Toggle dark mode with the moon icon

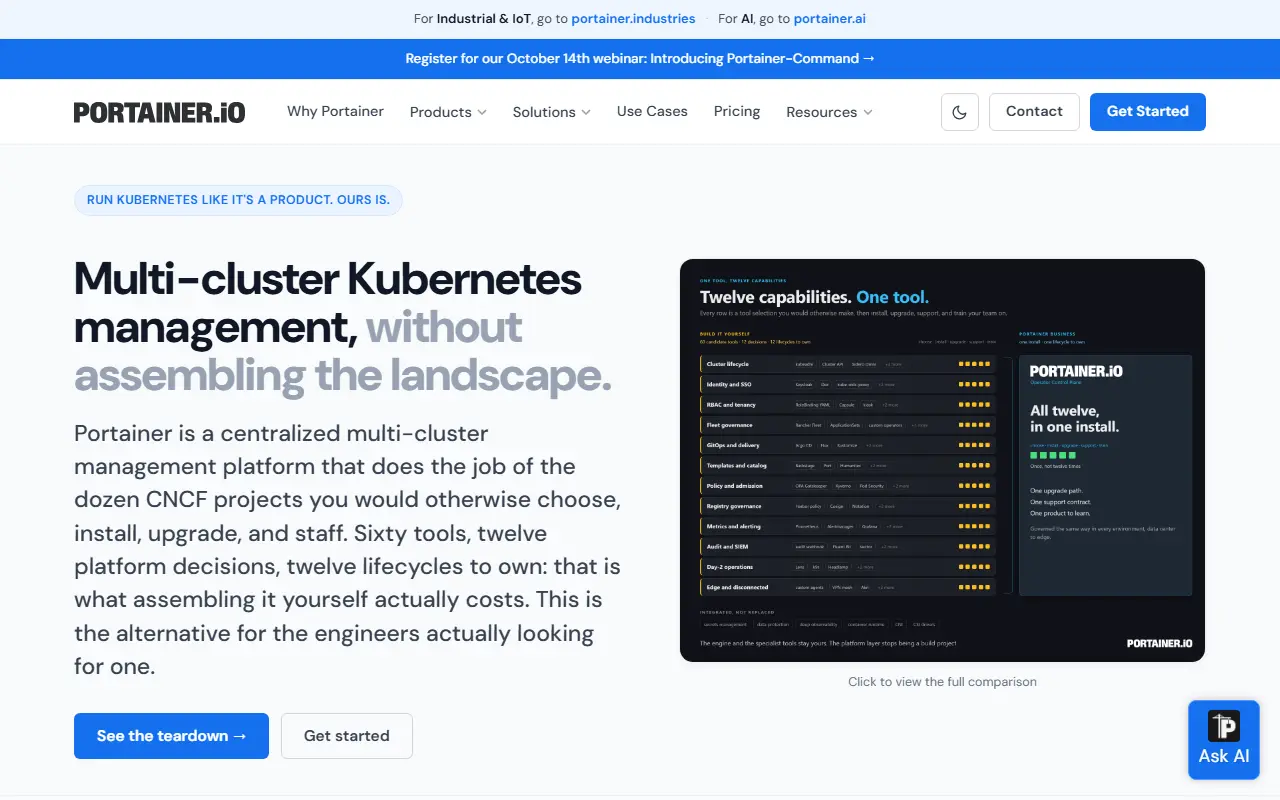click(x=960, y=112)
